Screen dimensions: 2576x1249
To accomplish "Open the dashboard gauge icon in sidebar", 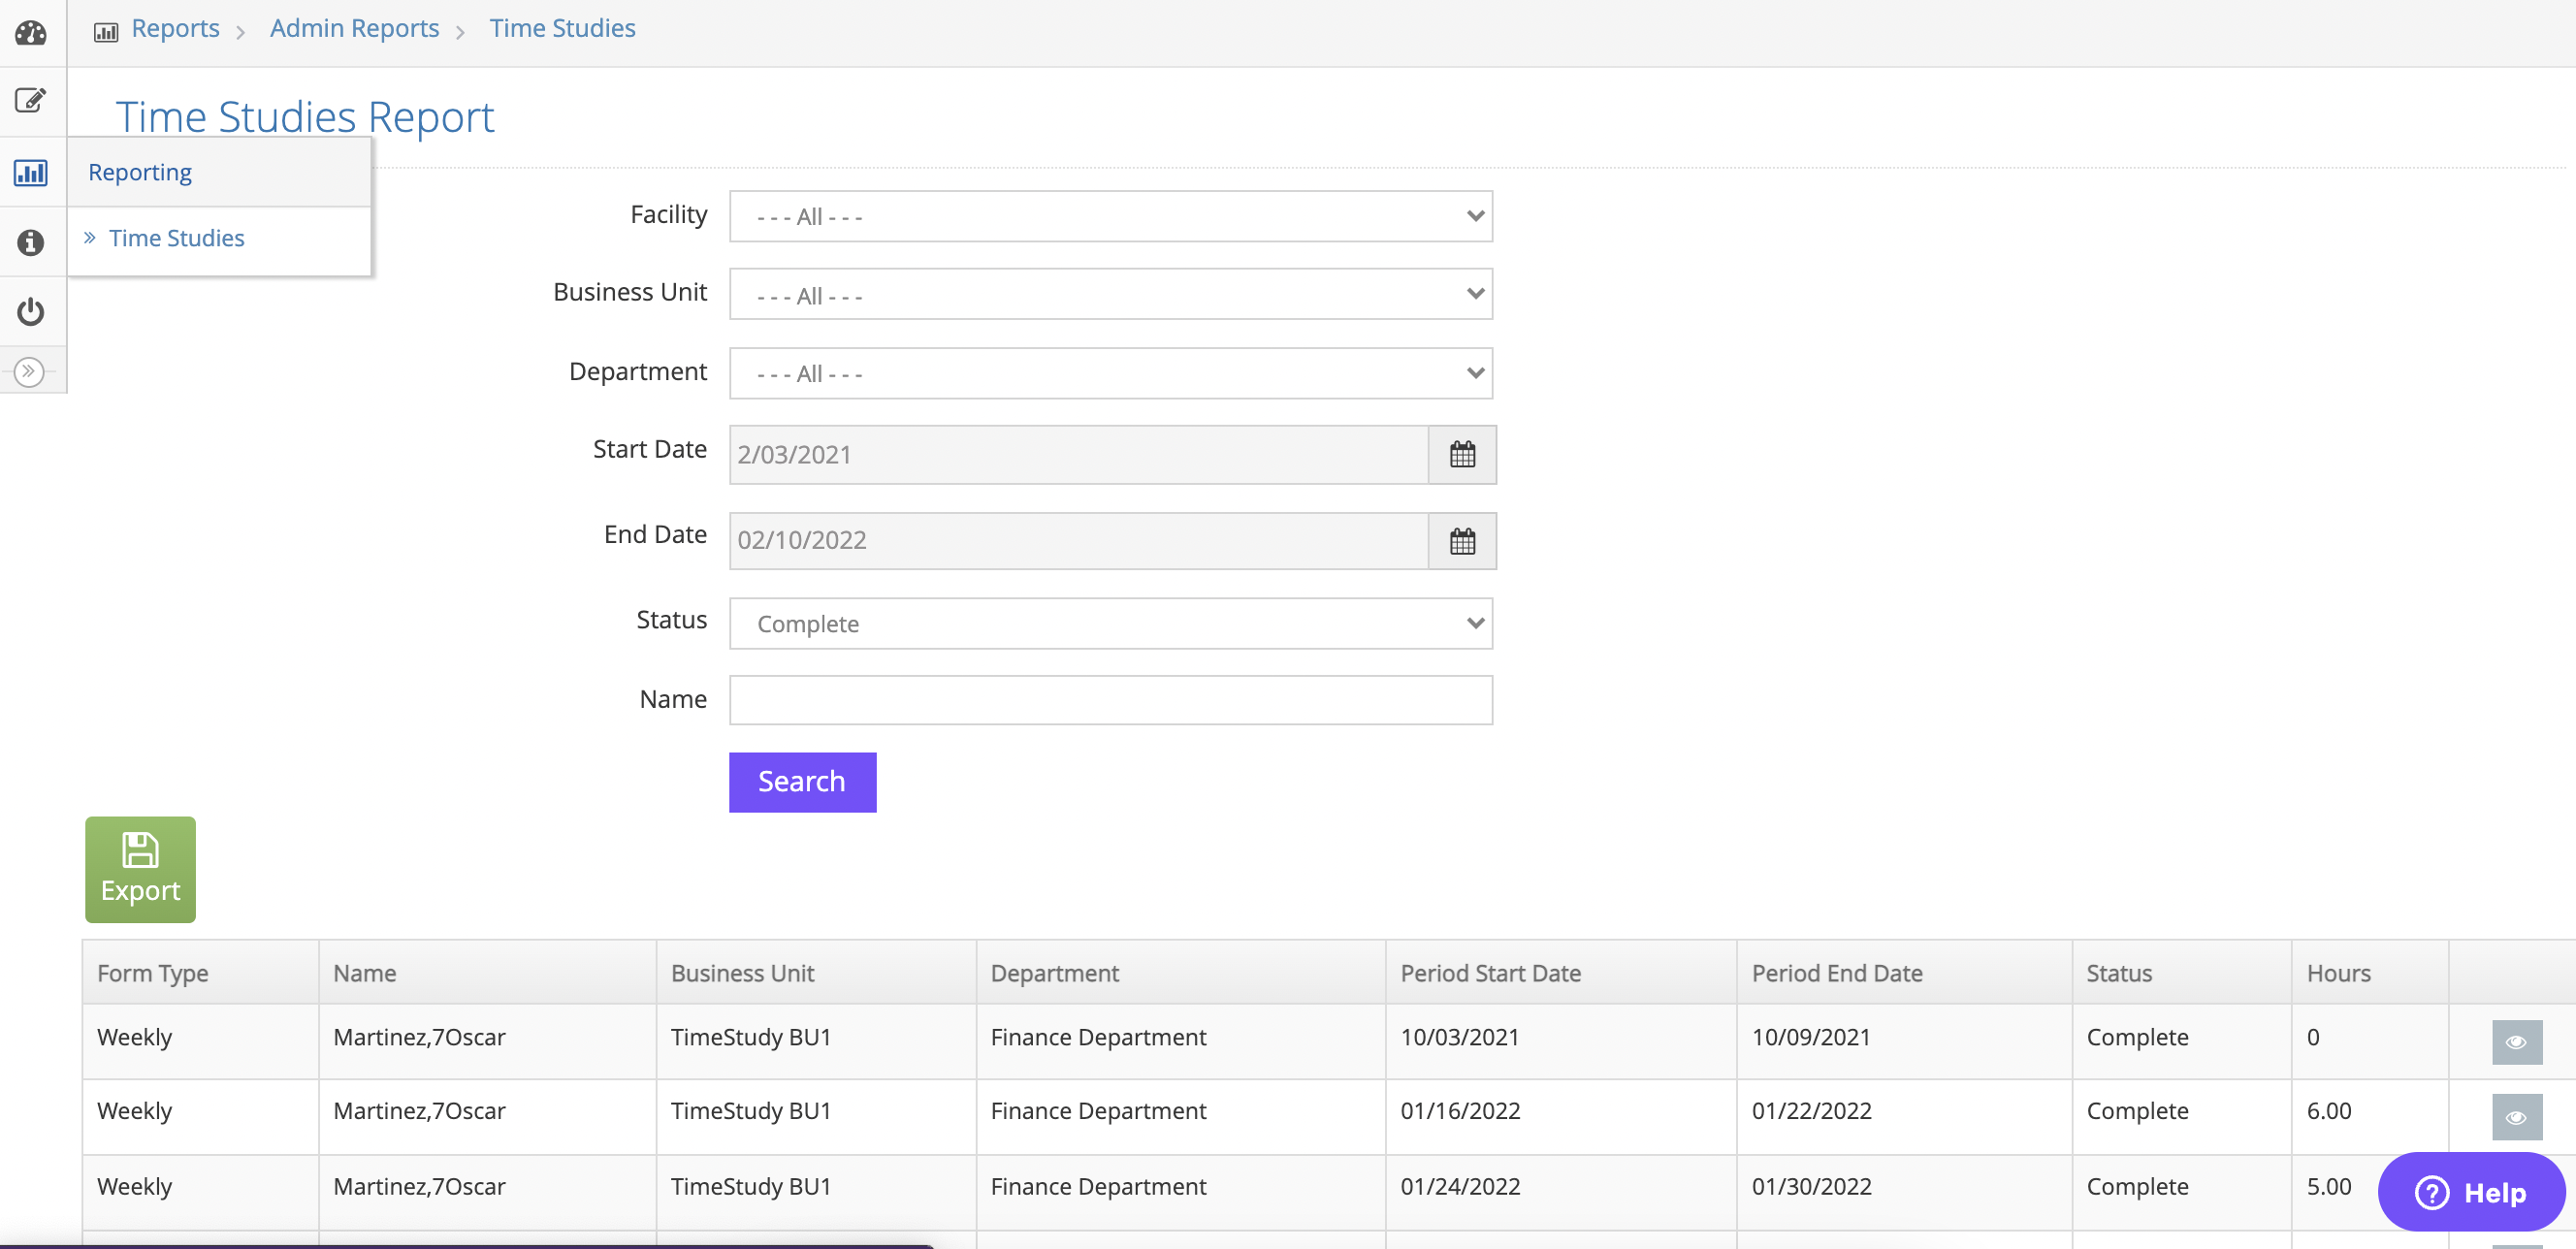I will pyautogui.click(x=31, y=33).
